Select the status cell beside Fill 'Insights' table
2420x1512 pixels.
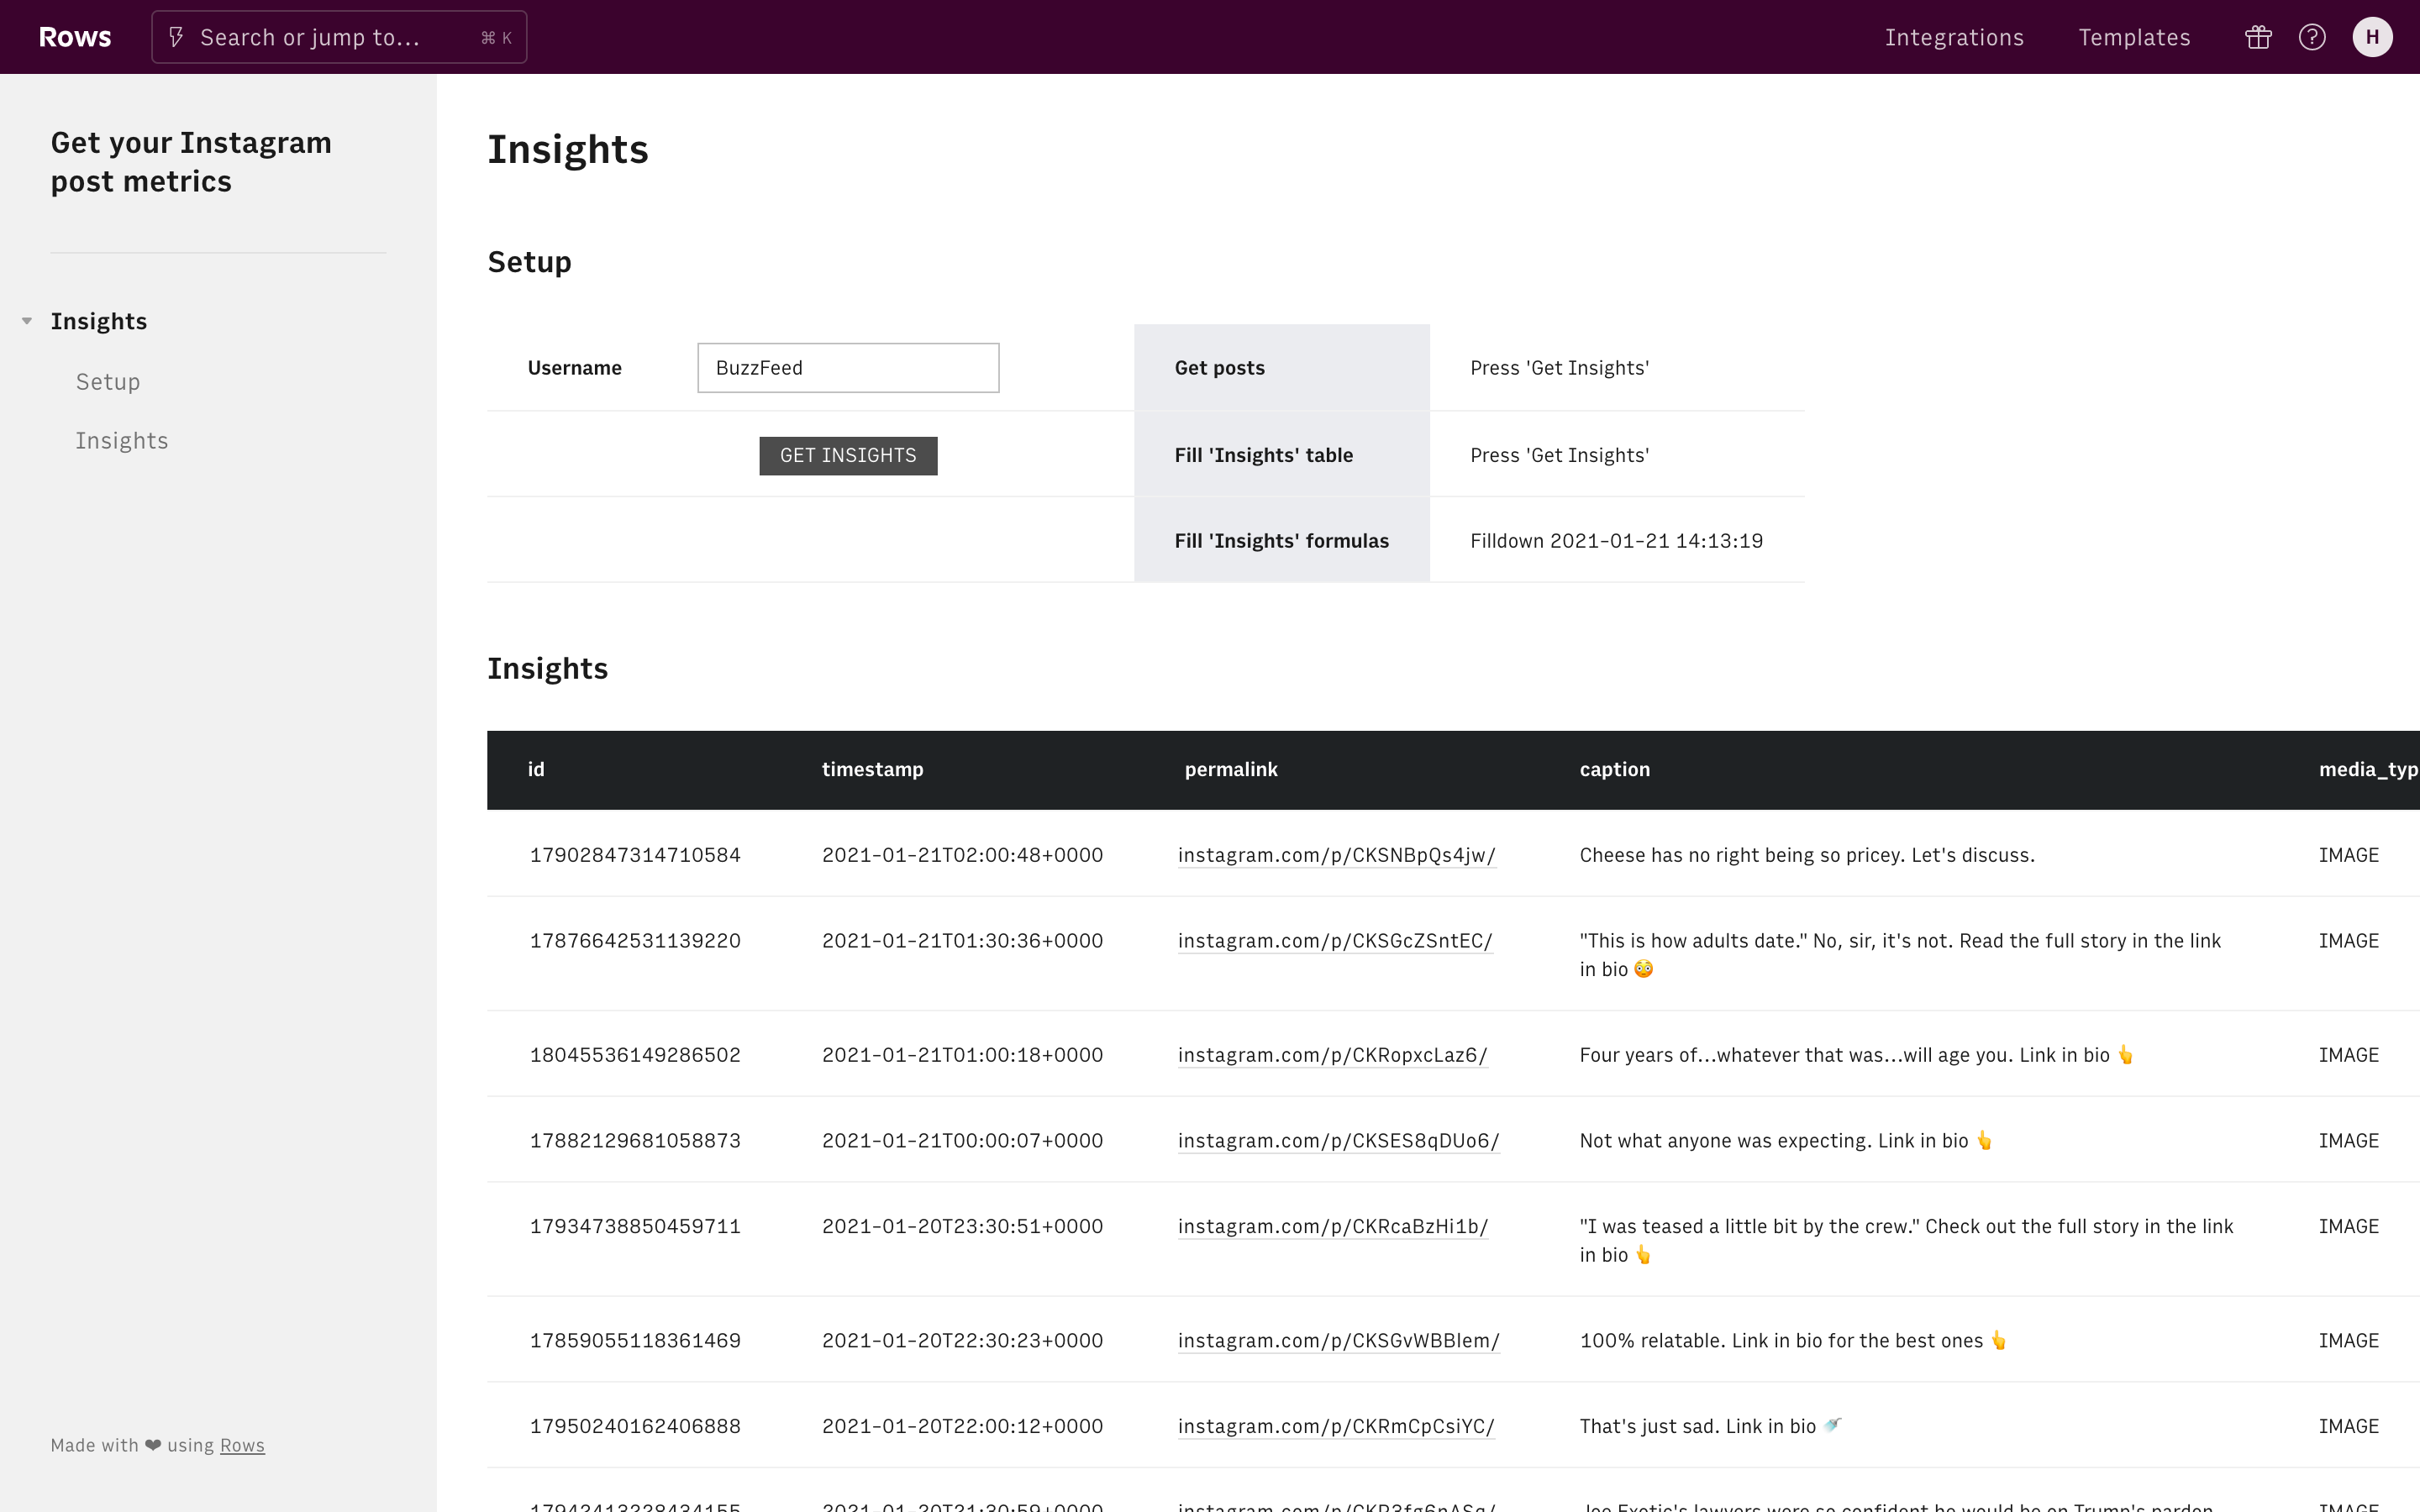(1616, 454)
